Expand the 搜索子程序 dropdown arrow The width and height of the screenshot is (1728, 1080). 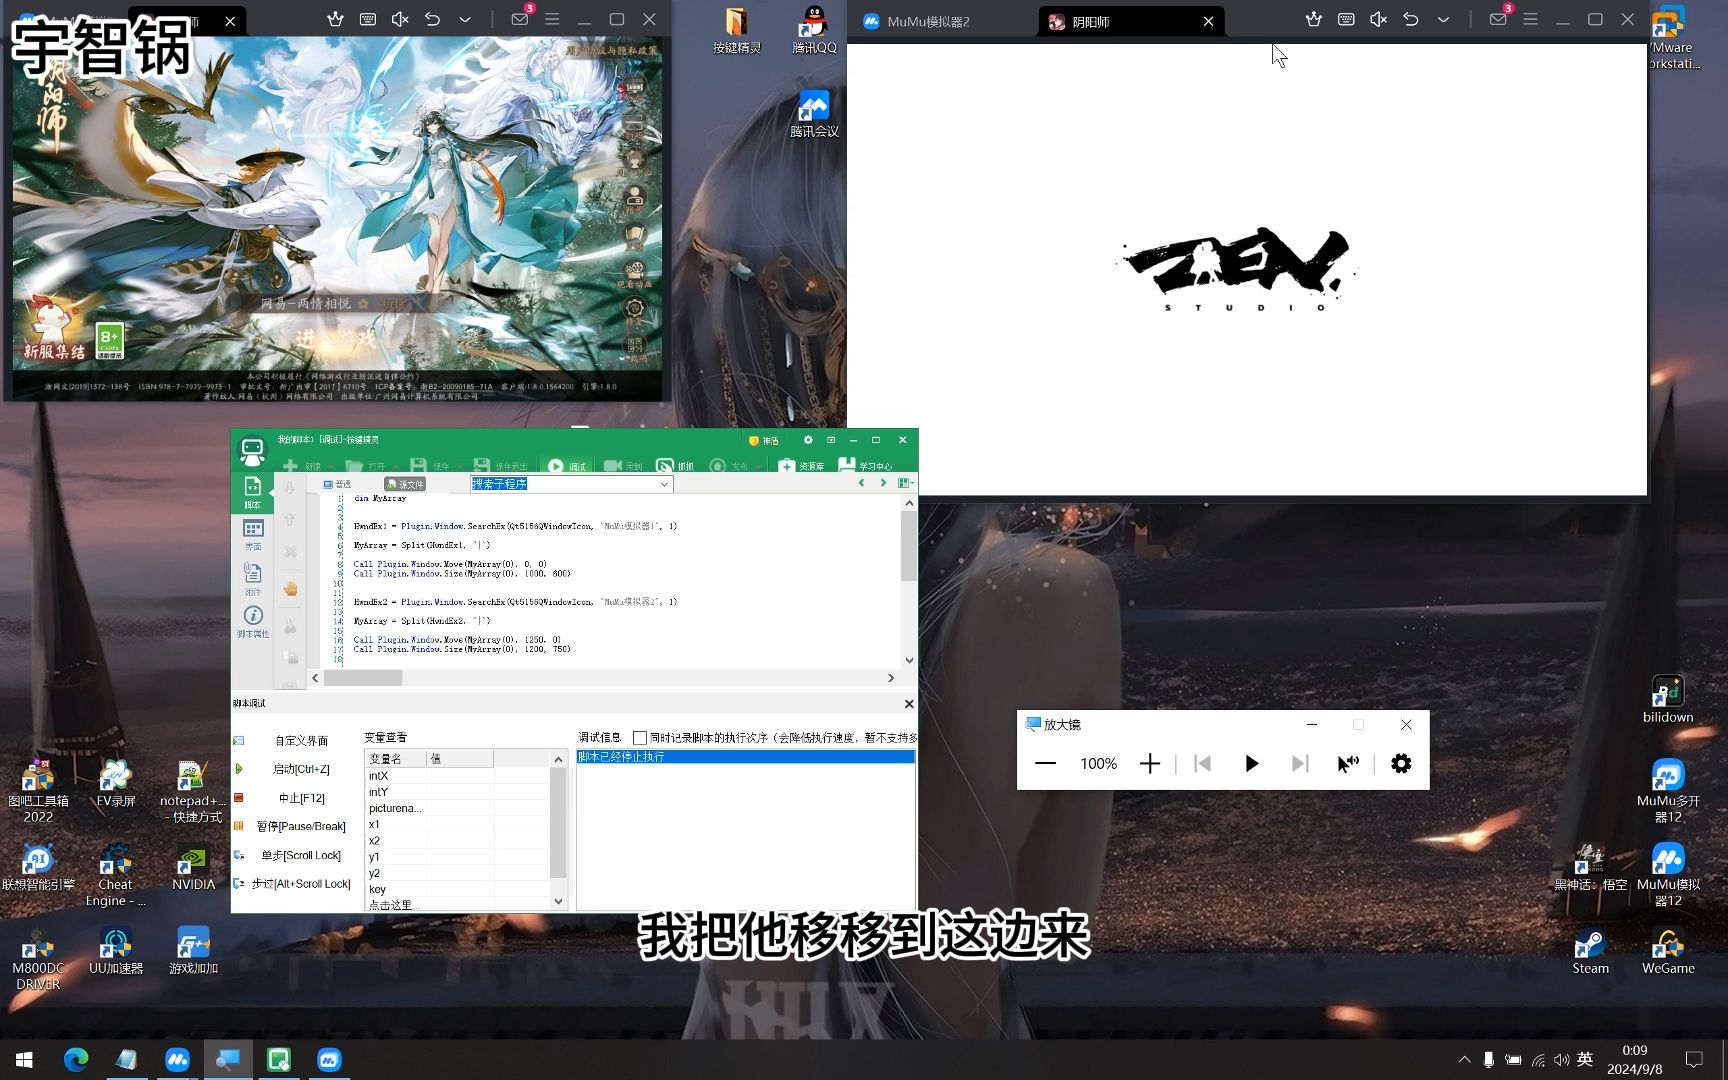664,484
